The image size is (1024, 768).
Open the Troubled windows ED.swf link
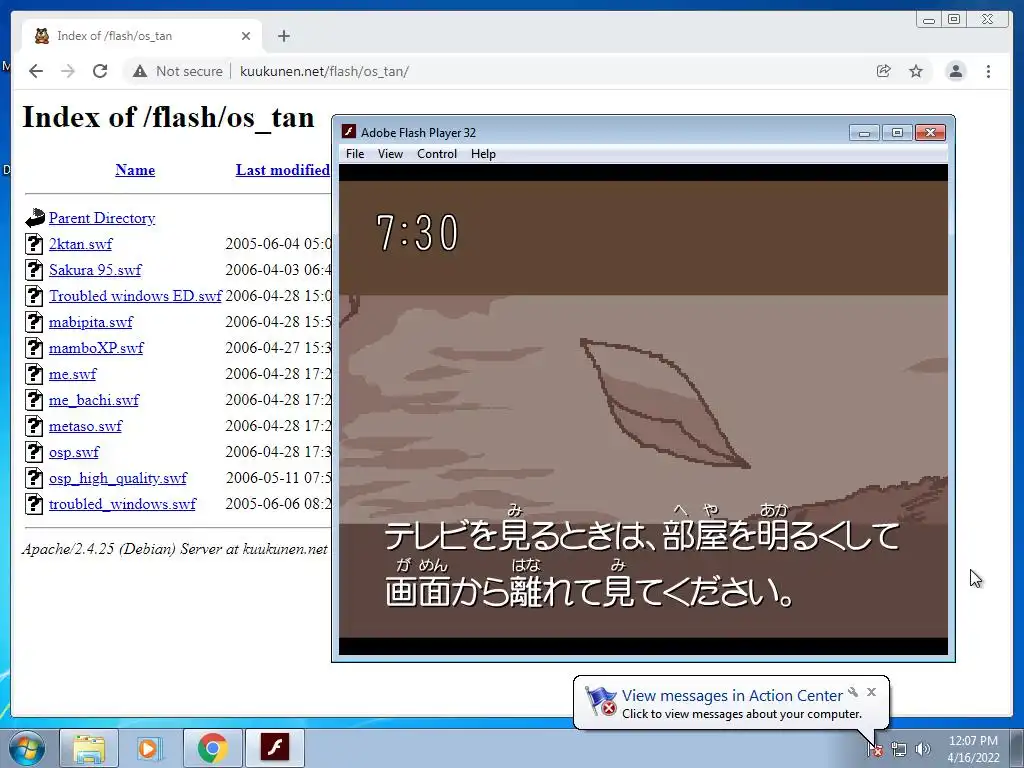136,296
